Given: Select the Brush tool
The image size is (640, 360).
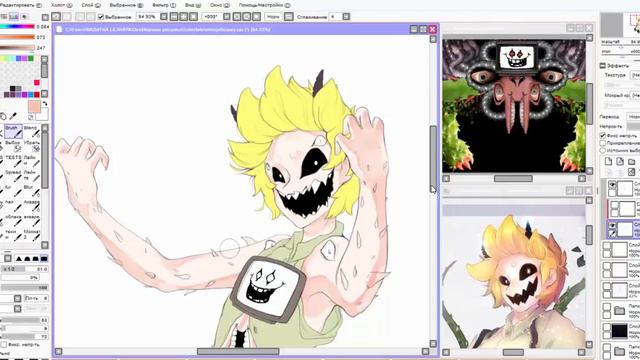Looking at the screenshot, I should point(13,132).
